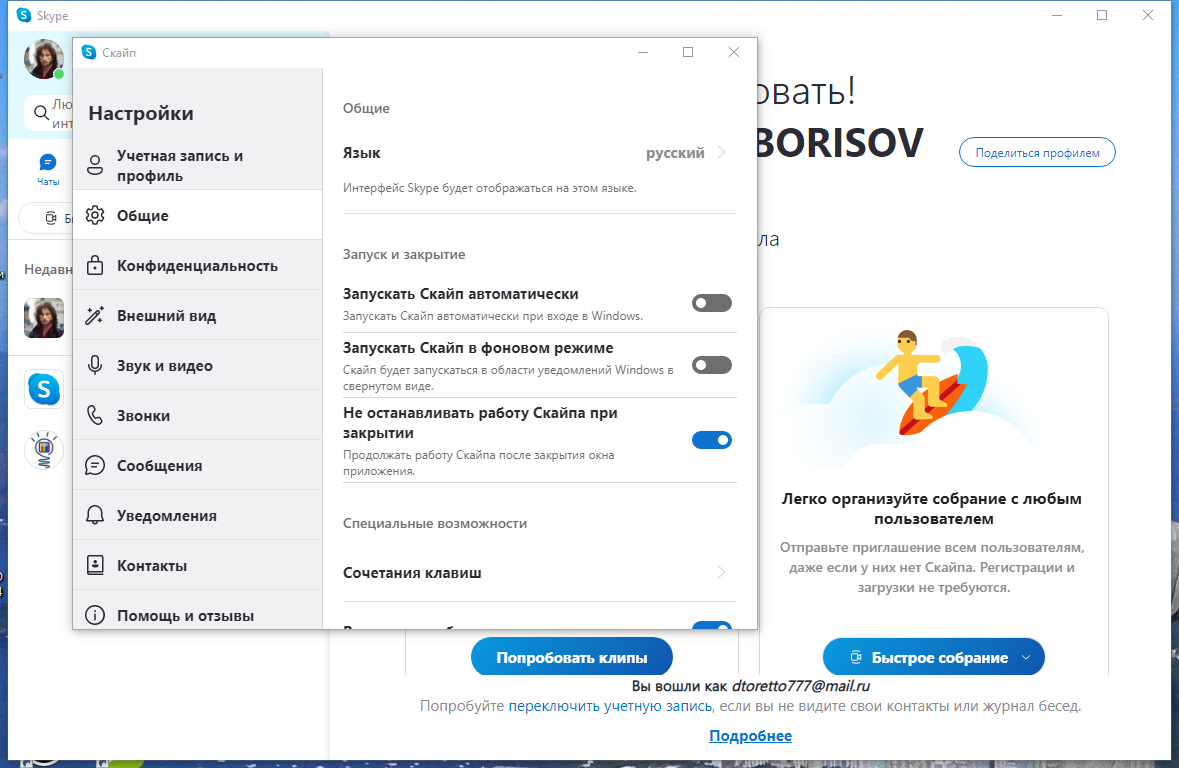Close the Скайп settings window
The height and width of the screenshot is (768, 1179).
(734, 52)
